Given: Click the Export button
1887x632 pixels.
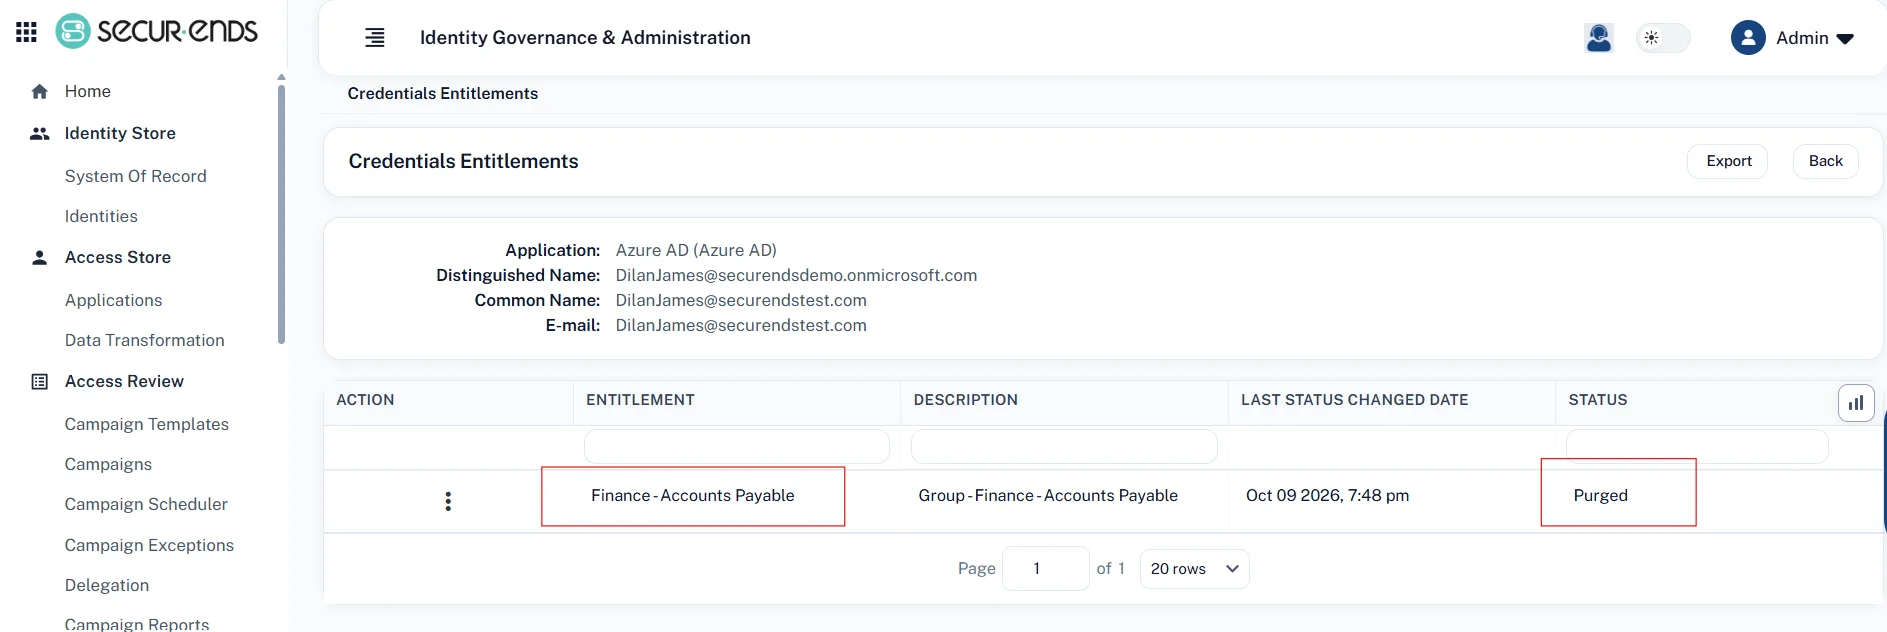Looking at the screenshot, I should 1729,161.
